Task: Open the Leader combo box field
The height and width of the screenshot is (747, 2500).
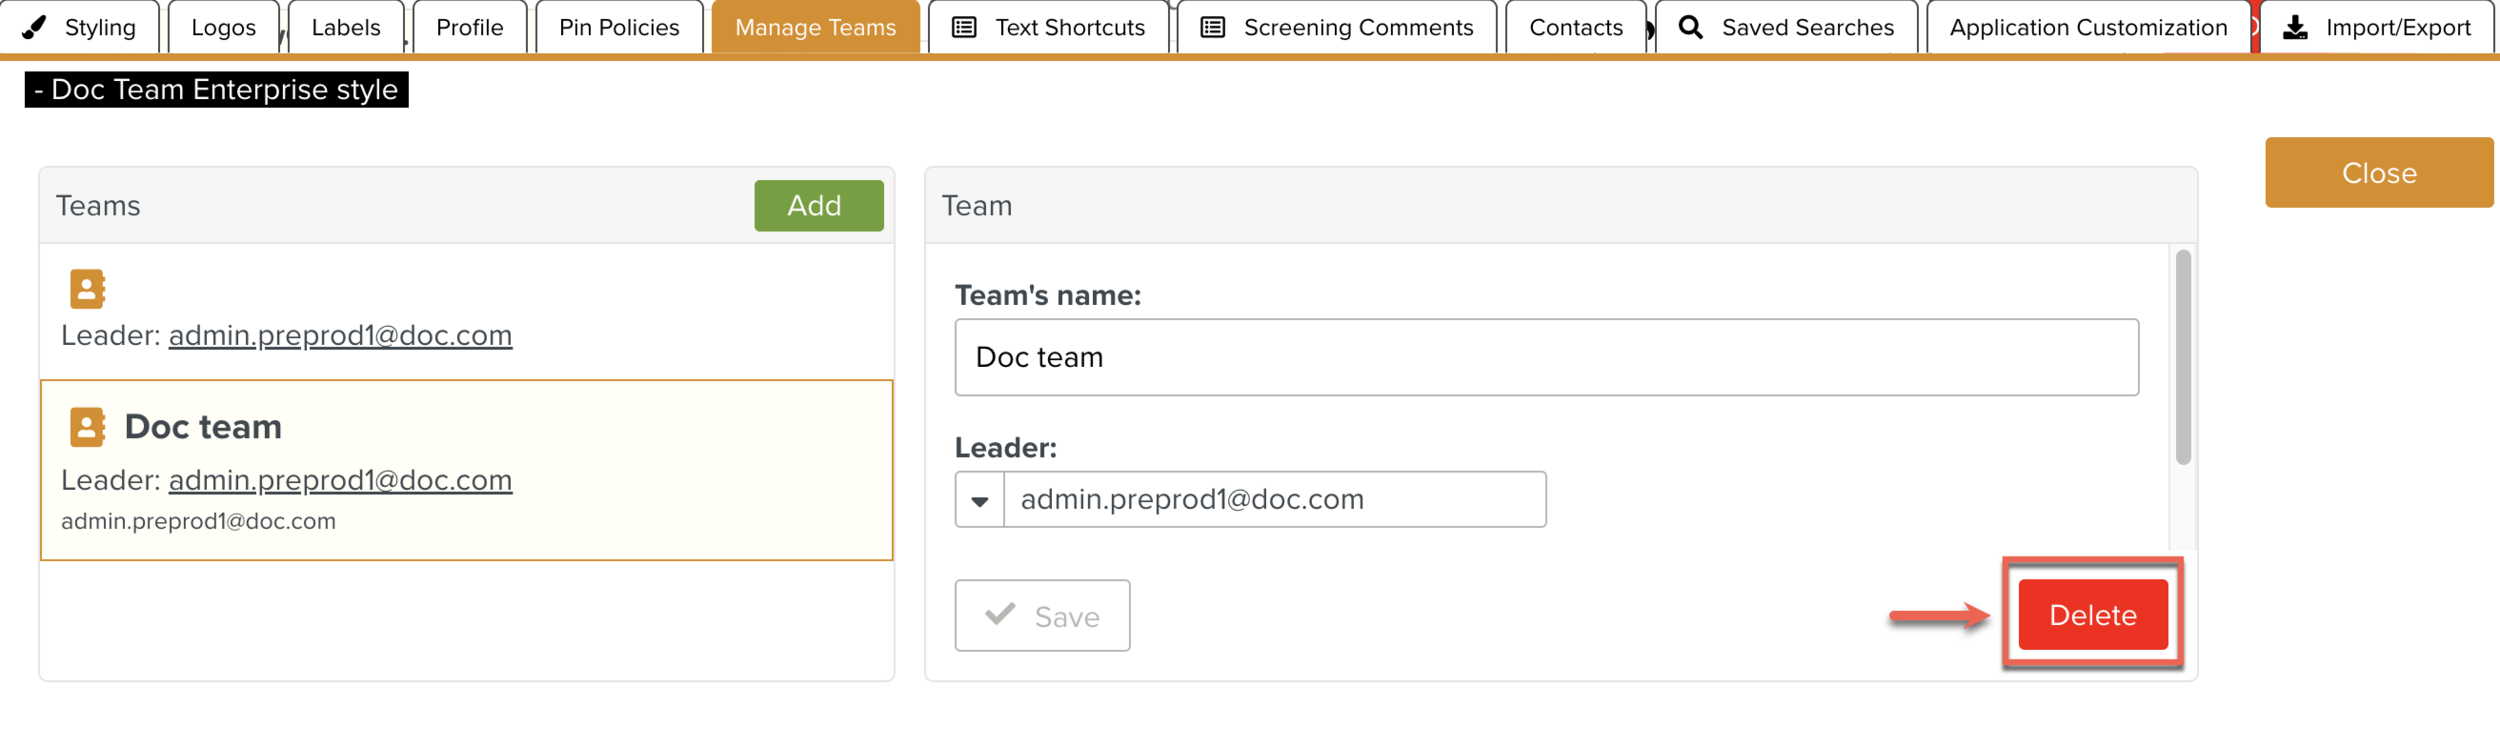Action: click(x=1274, y=500)
